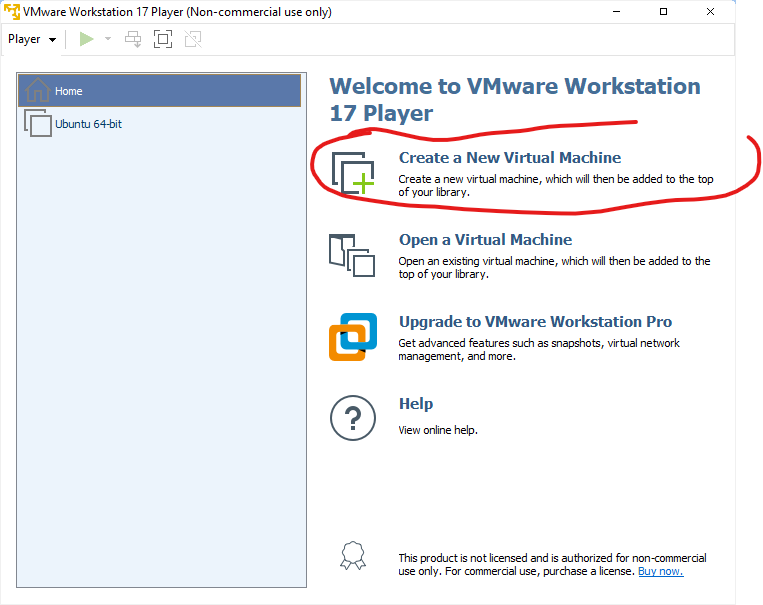Click the Upgrade to VMware Workstation Pro icon

[352, 337]
